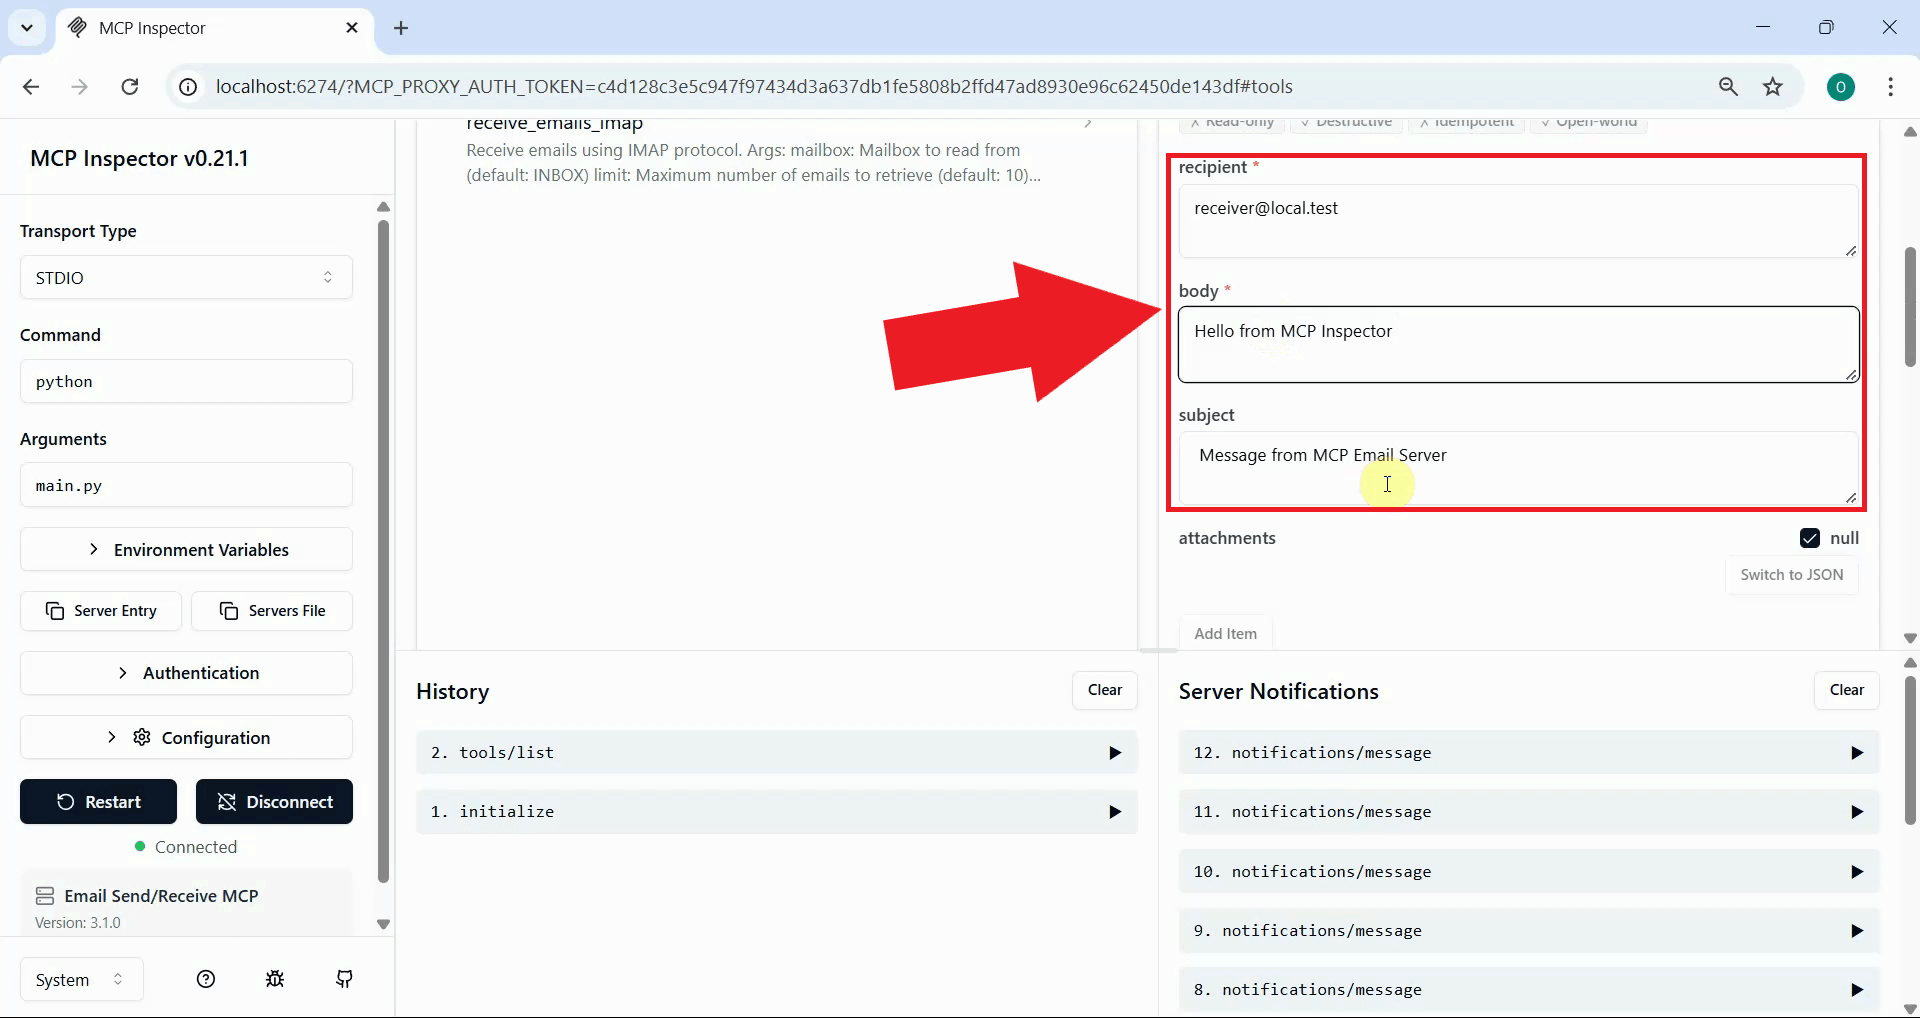The height and width of the screenshot is (1018, 1920).
Task: Expand the Environment Variables section
Action: tap(186, 550)
